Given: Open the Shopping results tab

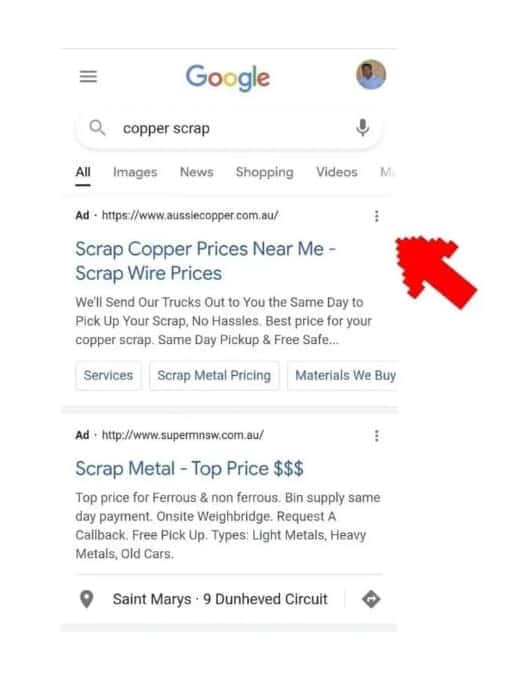Looking at the screenshot, I should tap(265, 172).
